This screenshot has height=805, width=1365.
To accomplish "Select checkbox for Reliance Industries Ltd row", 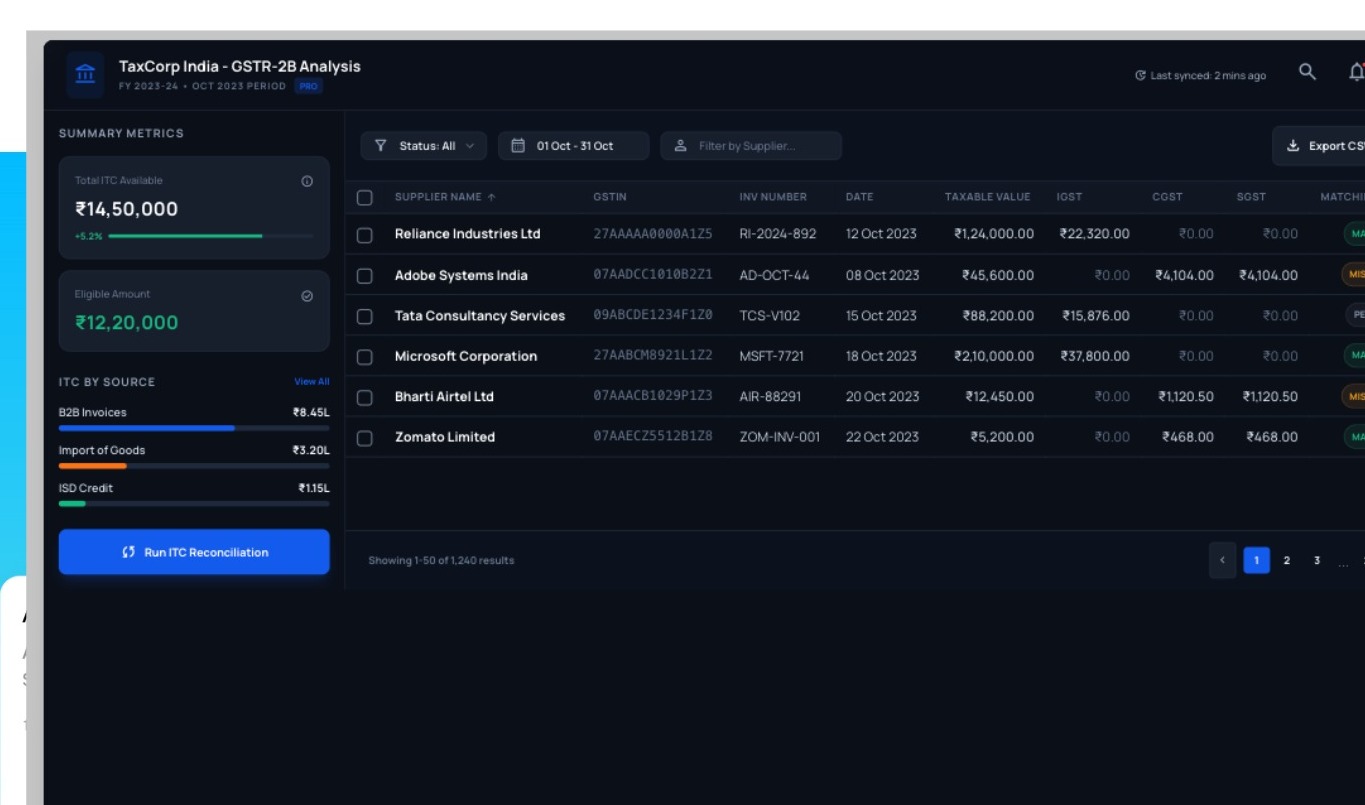I will (x=365, y=235).
